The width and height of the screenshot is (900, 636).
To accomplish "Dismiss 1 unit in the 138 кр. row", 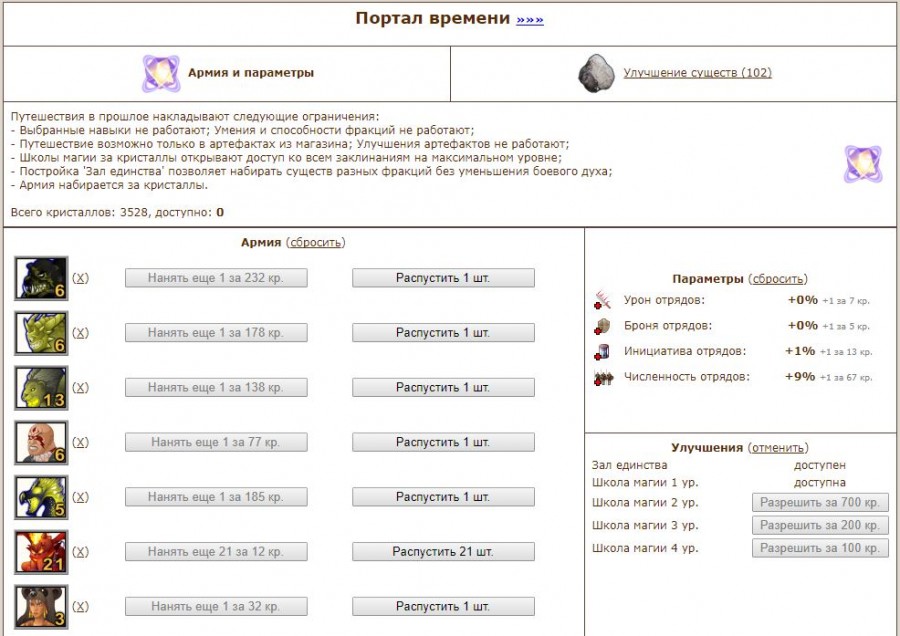I will (x=443, y=387).
